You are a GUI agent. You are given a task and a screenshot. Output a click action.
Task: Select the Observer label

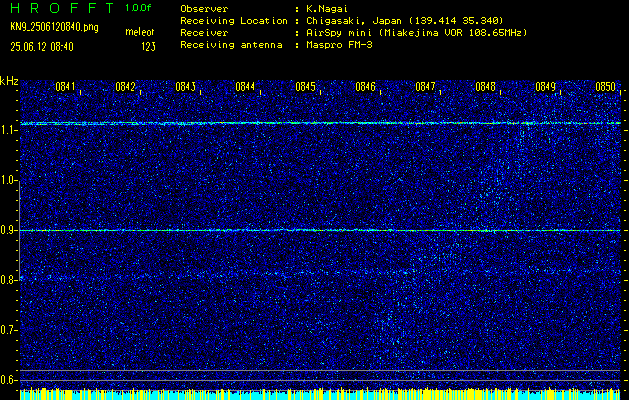pyautogui.click(x=204, y=9)
